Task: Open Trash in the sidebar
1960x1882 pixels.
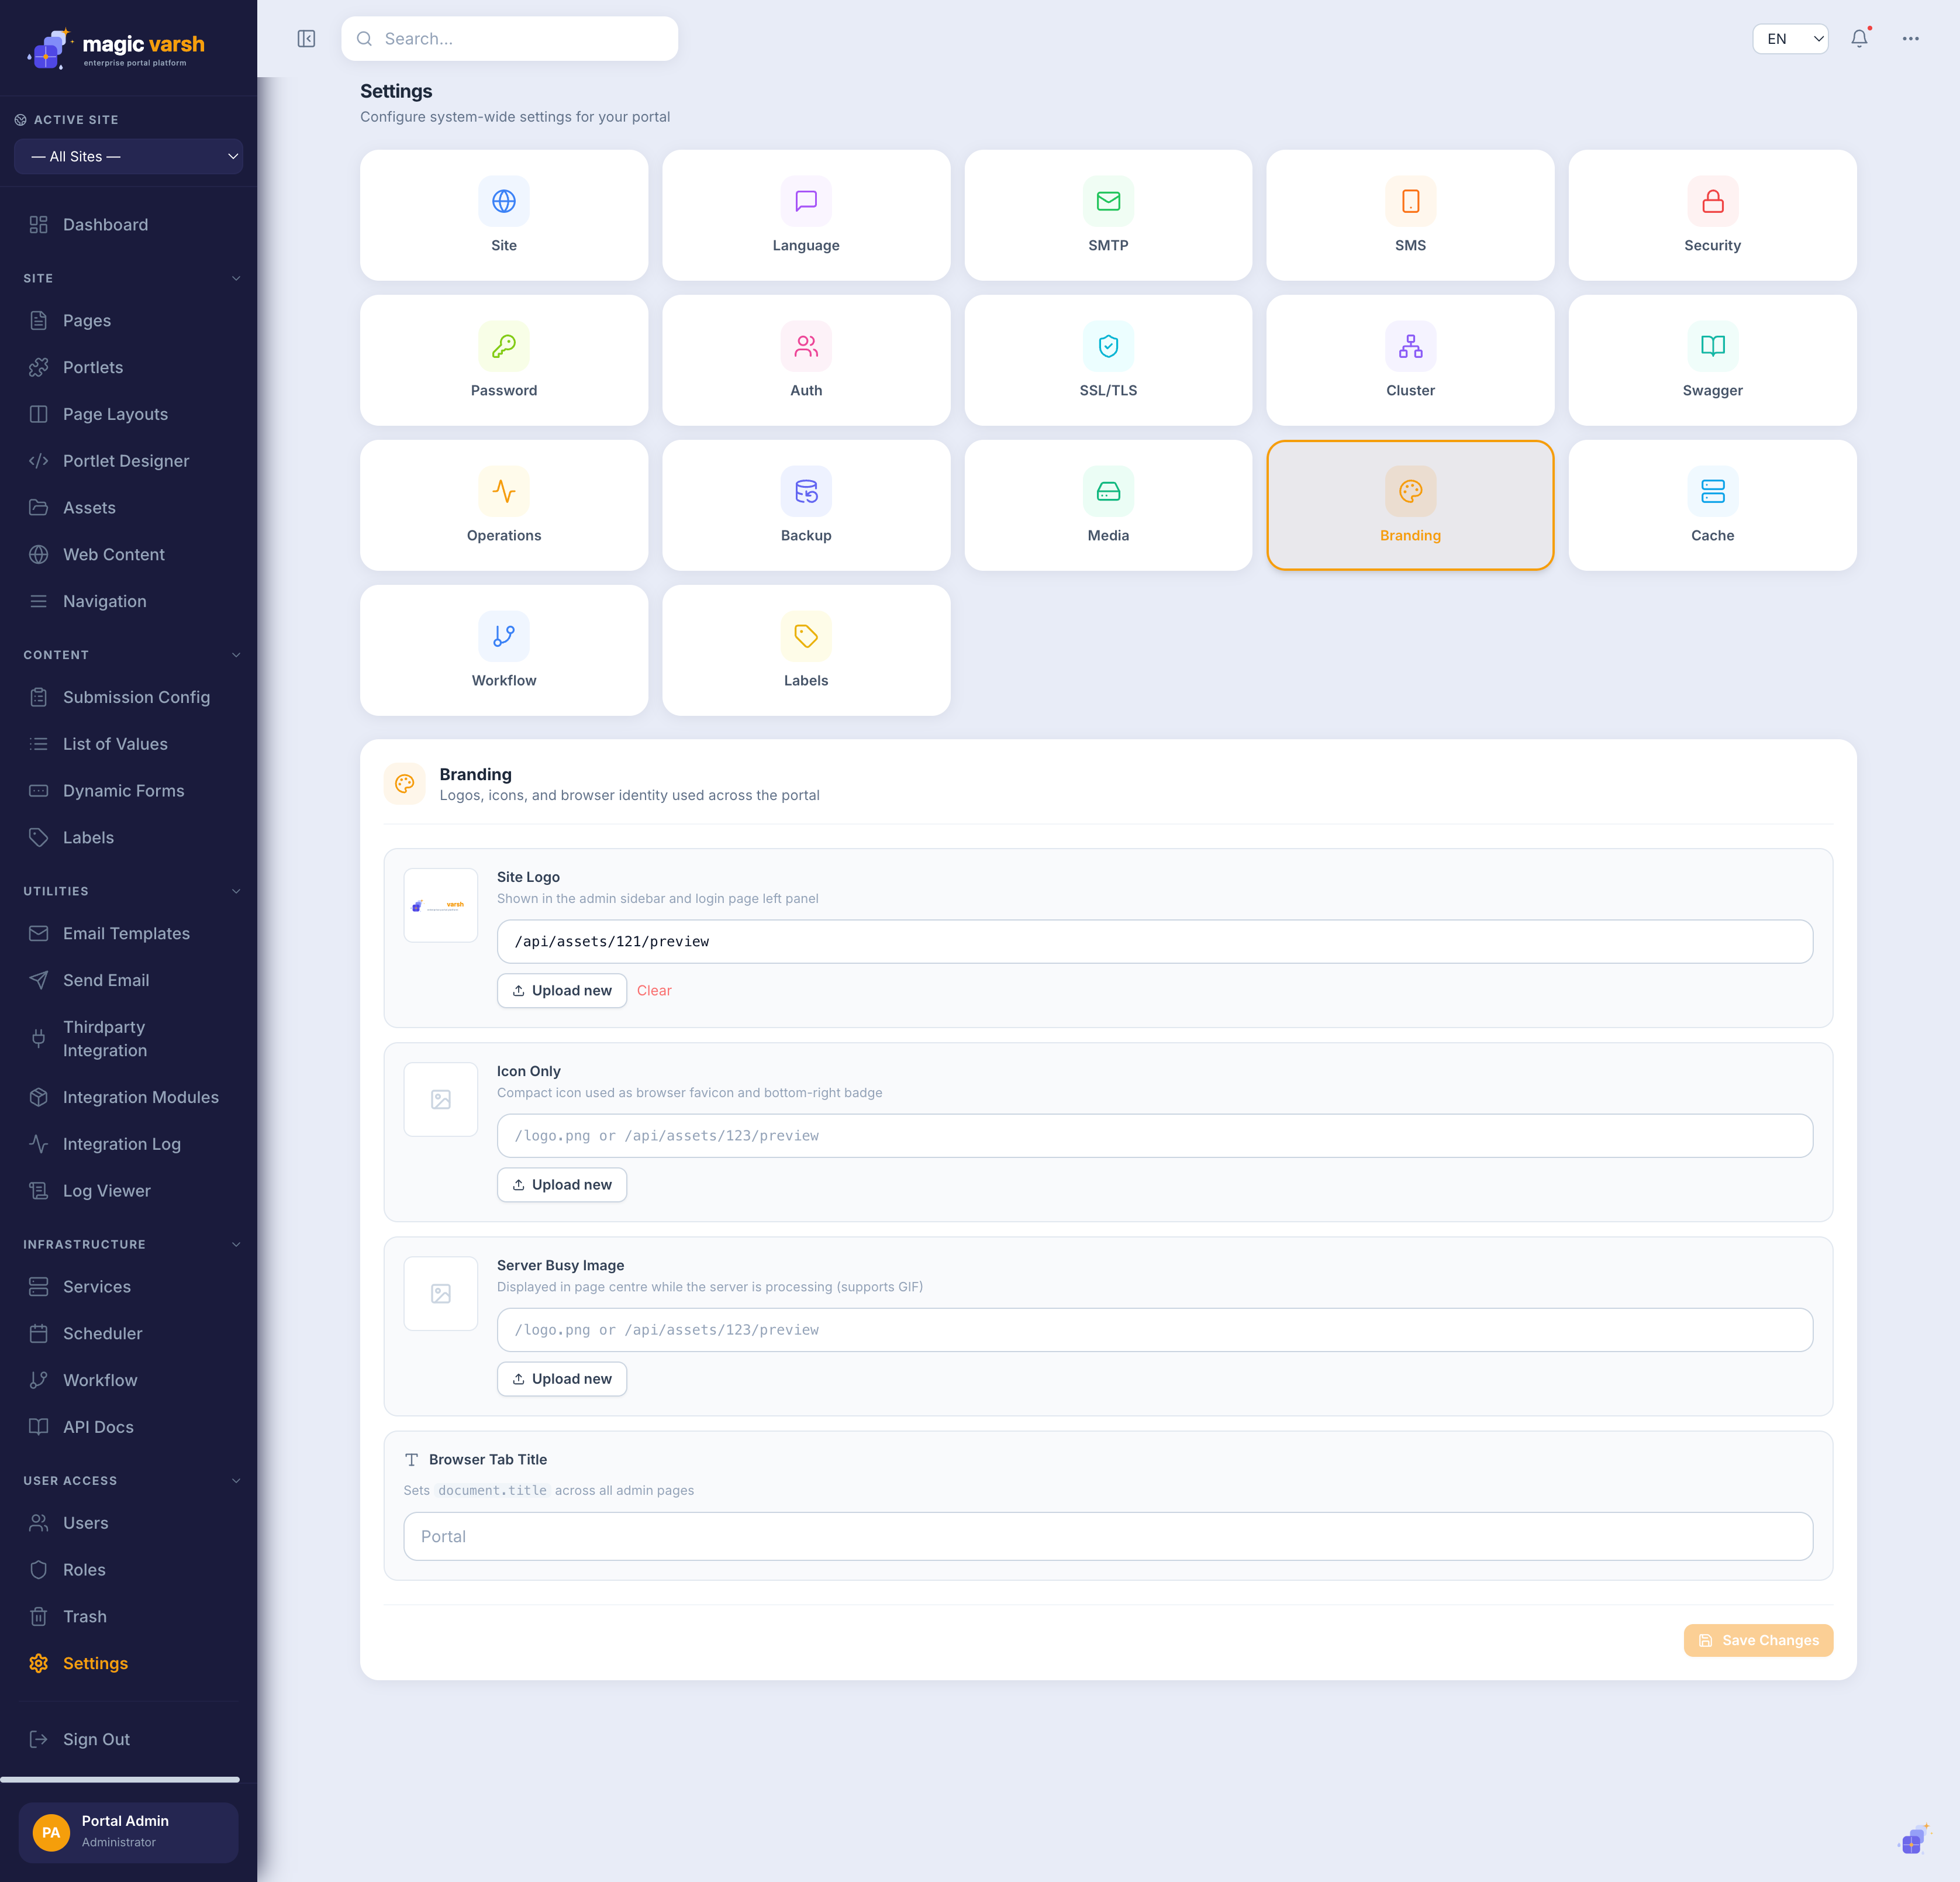Action: click(128, 1616)
